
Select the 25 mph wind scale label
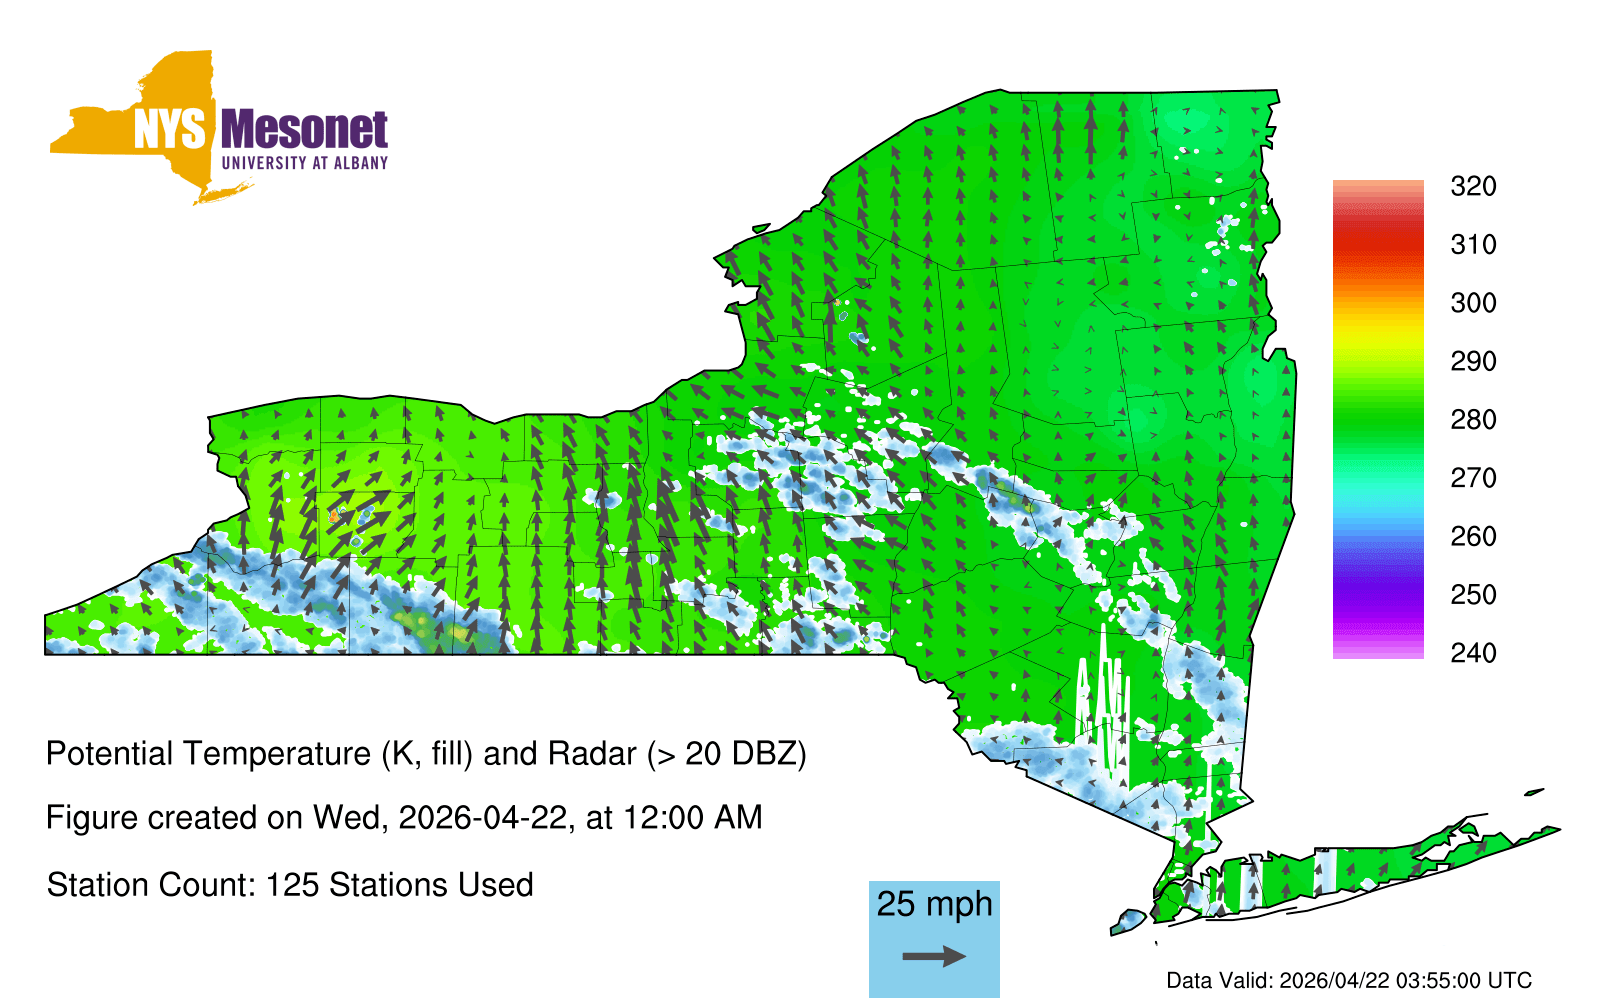(934, 904)
